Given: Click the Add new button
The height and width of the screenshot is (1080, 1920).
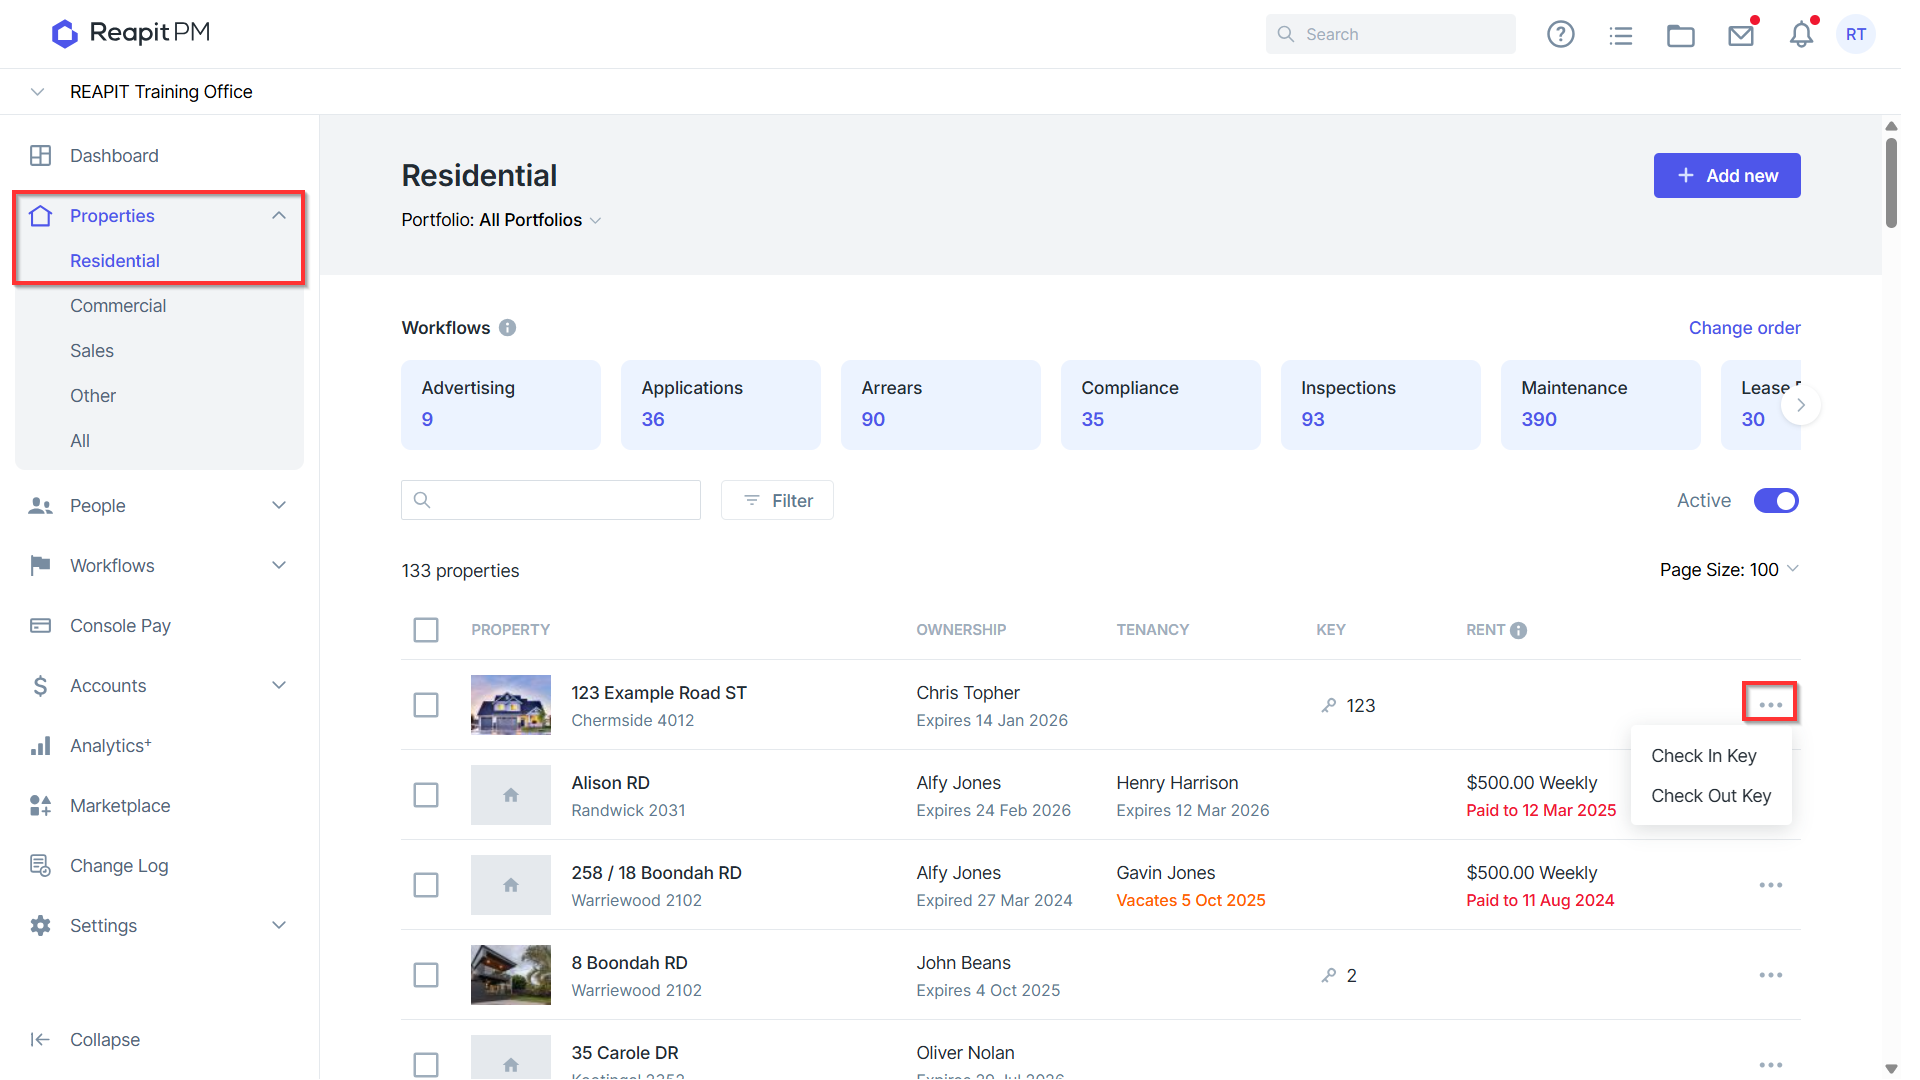Looking at the screenshot, I should (x=1727, y=176).
